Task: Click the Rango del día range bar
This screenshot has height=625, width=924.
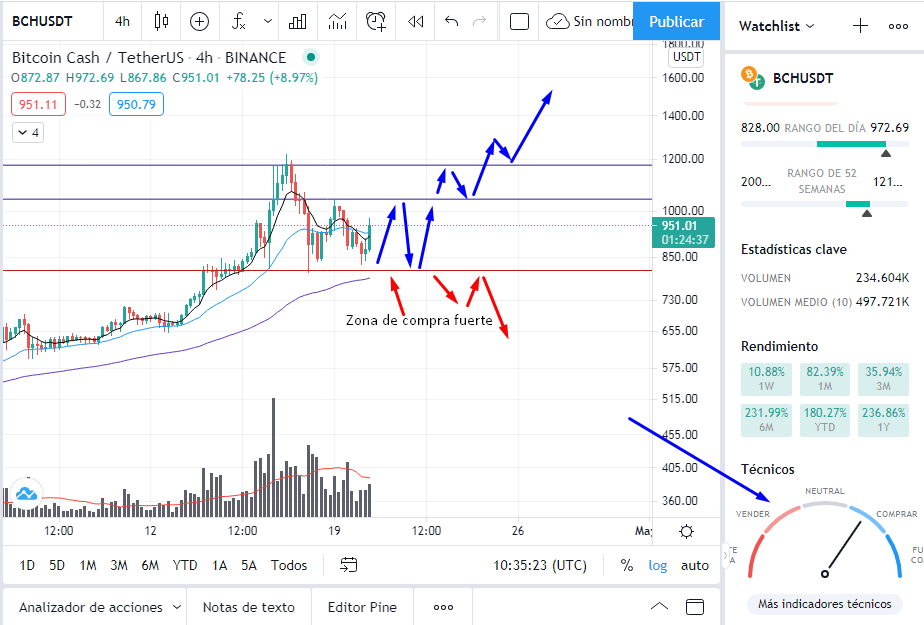Action: pyautogui.click(x=824, y=144)
